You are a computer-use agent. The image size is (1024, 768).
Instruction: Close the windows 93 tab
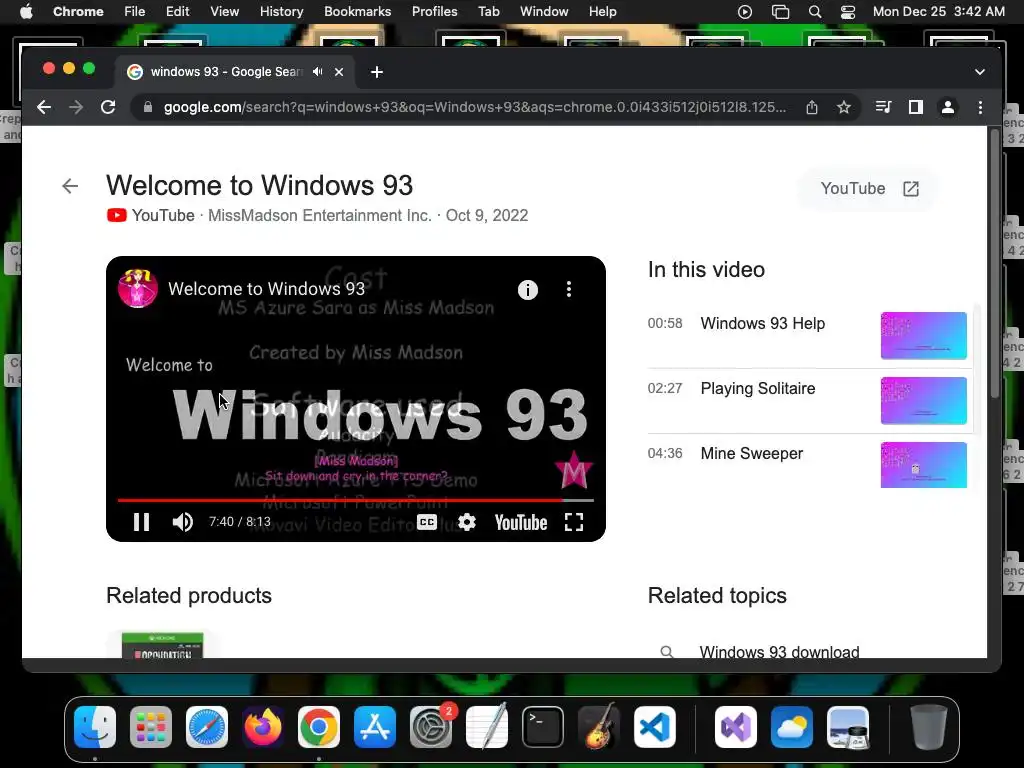pyautogui.click(x=339, y=72)
